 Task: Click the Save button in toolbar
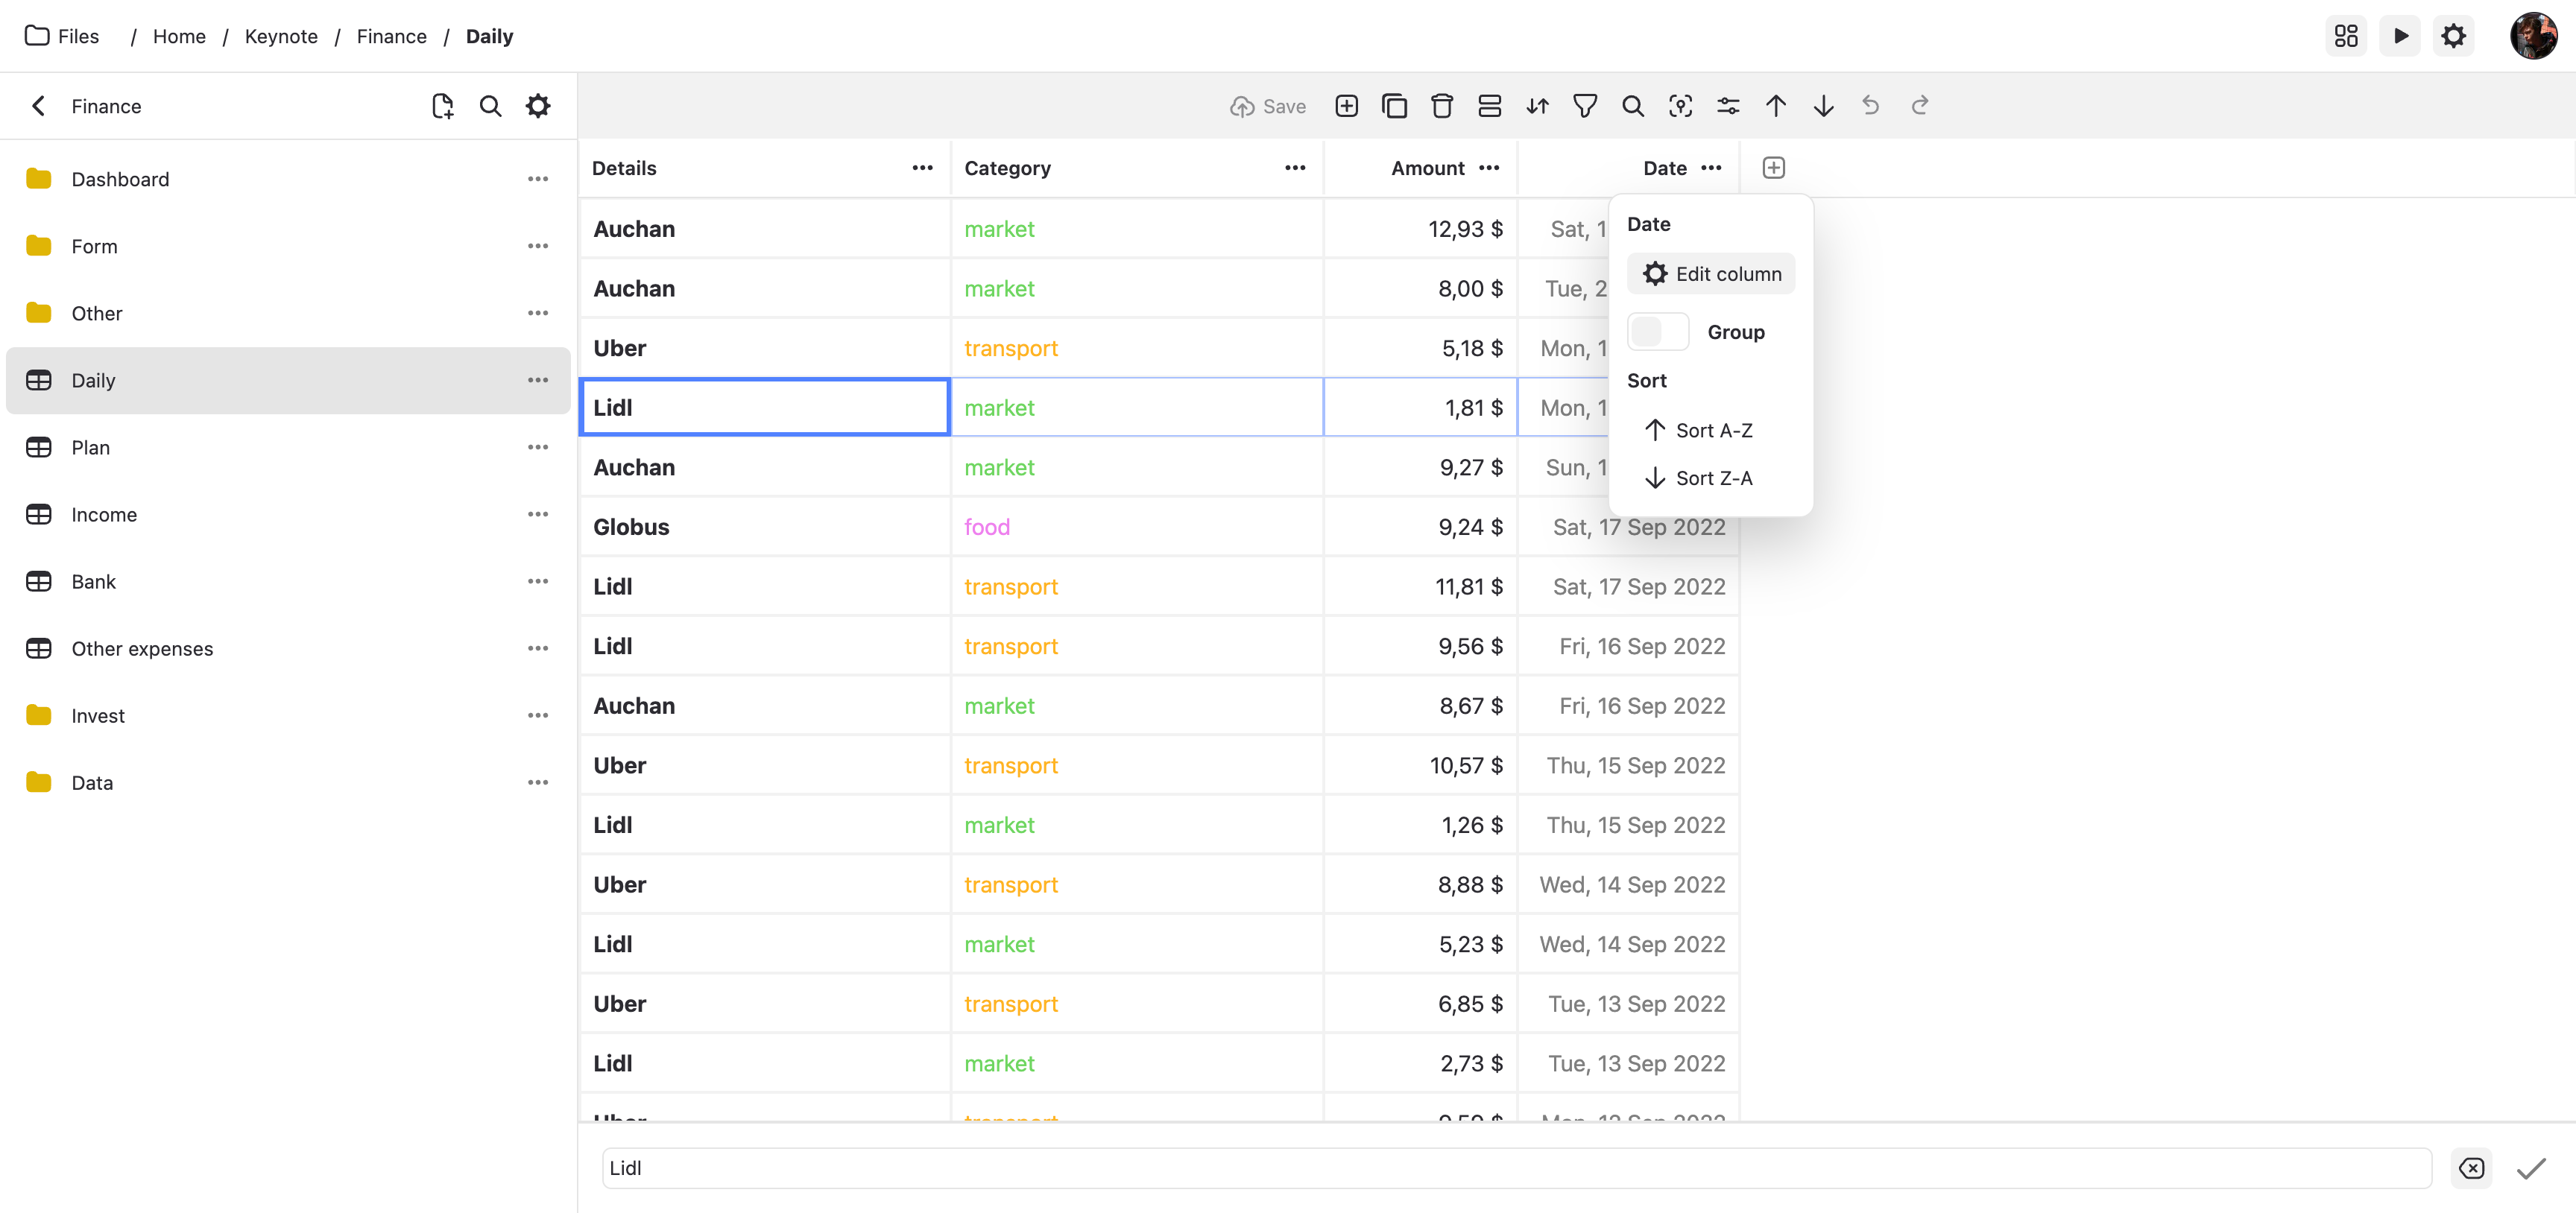1268,106
